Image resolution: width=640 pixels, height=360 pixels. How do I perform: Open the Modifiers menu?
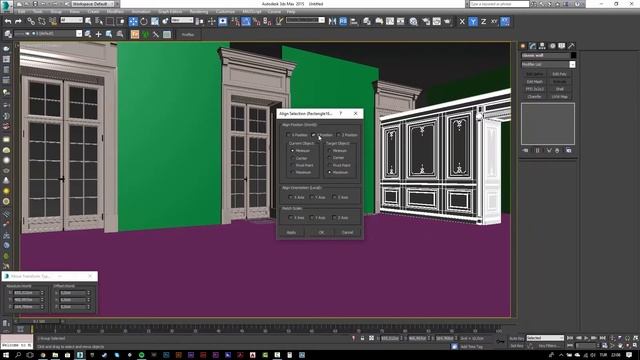pyautogui.click(x=115, y=12)
